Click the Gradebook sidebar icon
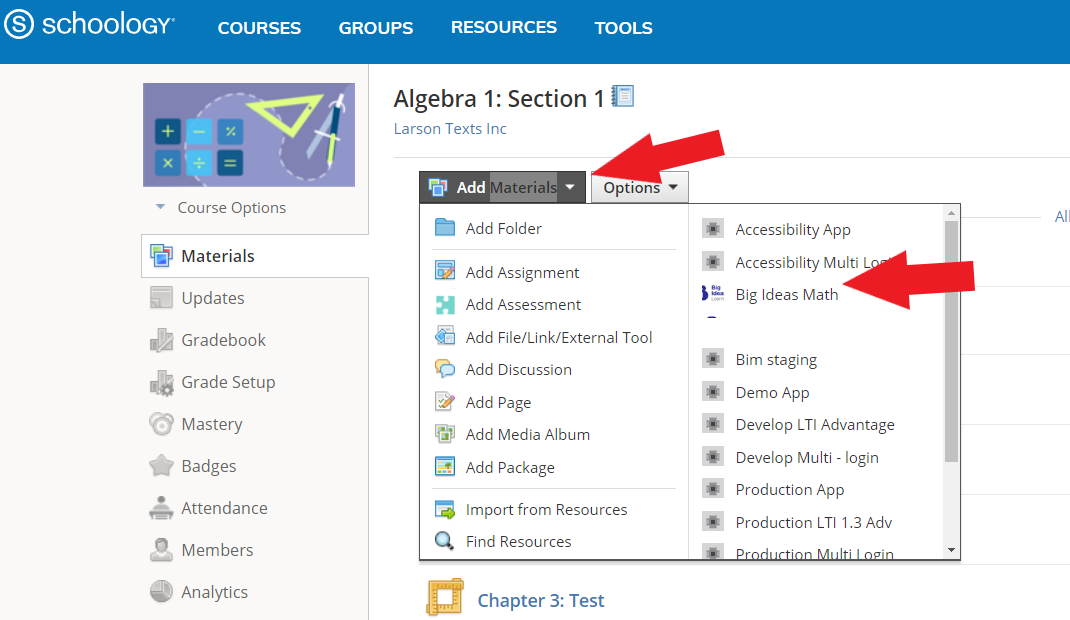 [x=161, y=340]
